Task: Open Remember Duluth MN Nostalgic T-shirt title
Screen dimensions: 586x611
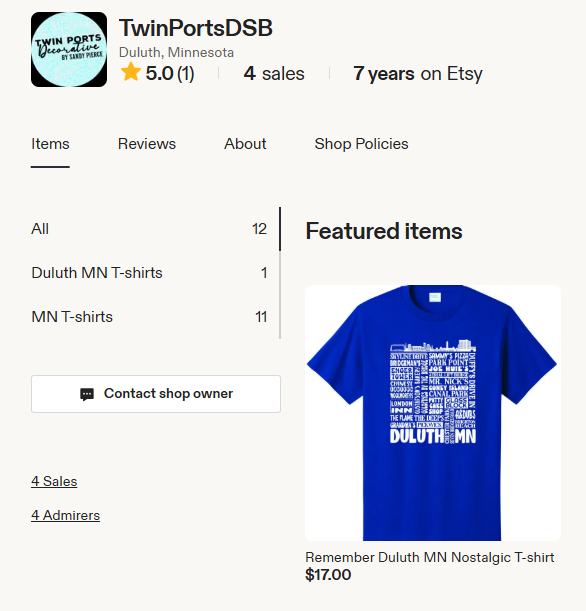Action: pyautogui.click(x=430, y=557)
